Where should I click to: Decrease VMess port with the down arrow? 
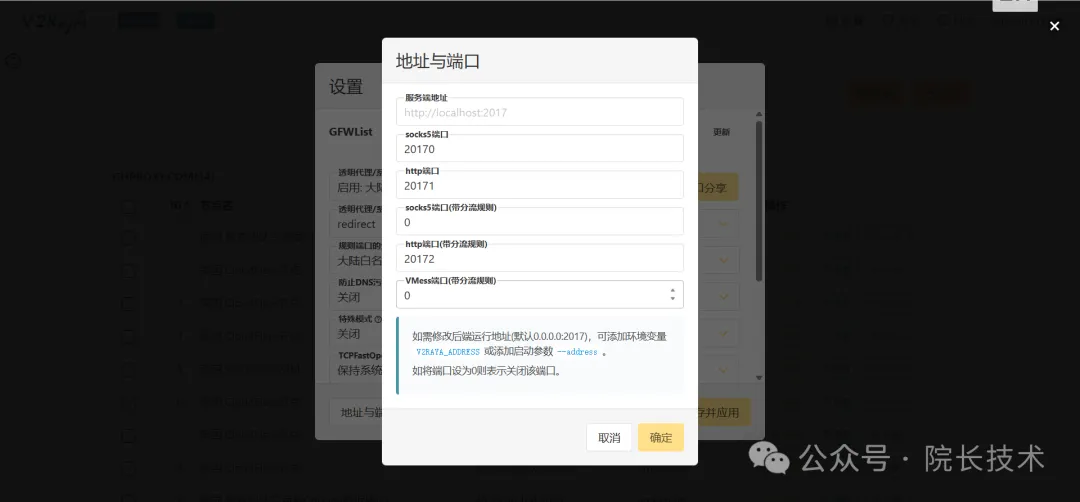click(x=672, y=300)
